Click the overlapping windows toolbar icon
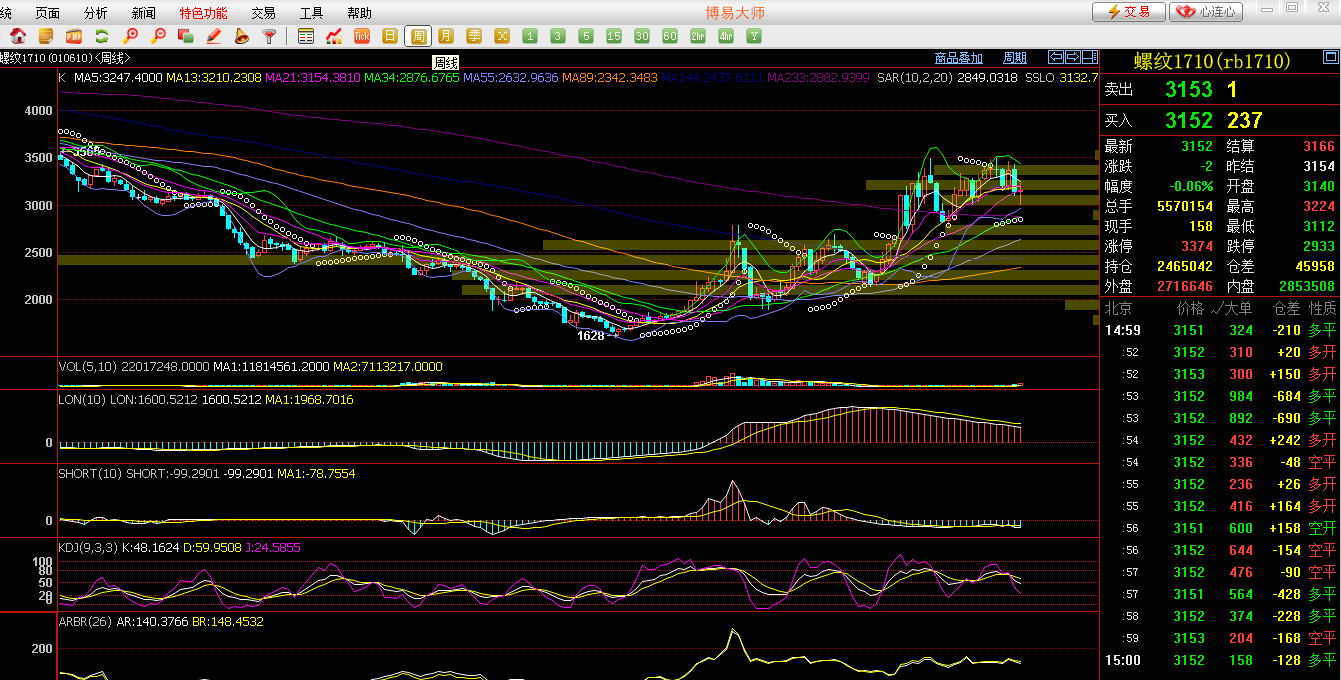Viewport: 1341px width, 680px height. click(185, 36)
